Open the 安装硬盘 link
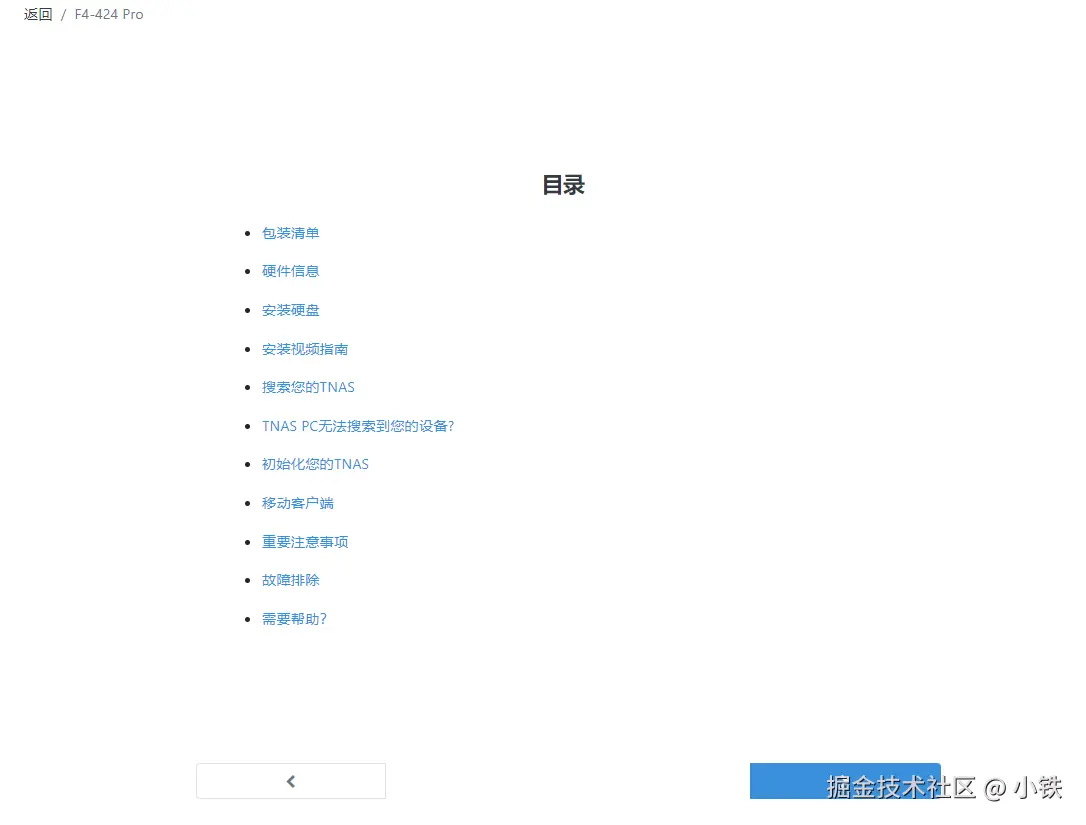 (x=291, y=310)
